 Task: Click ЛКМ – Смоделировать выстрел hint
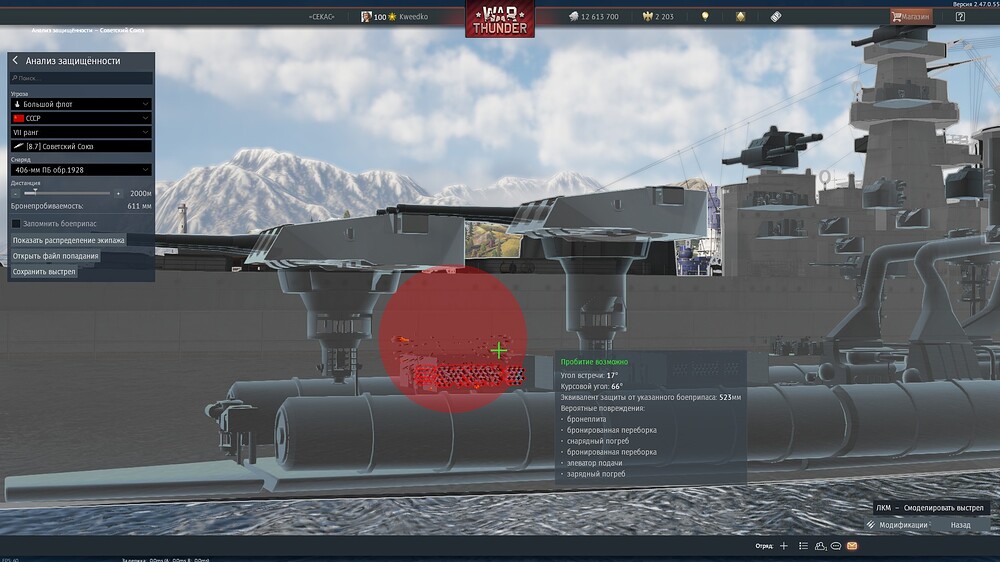click(930, 508)
